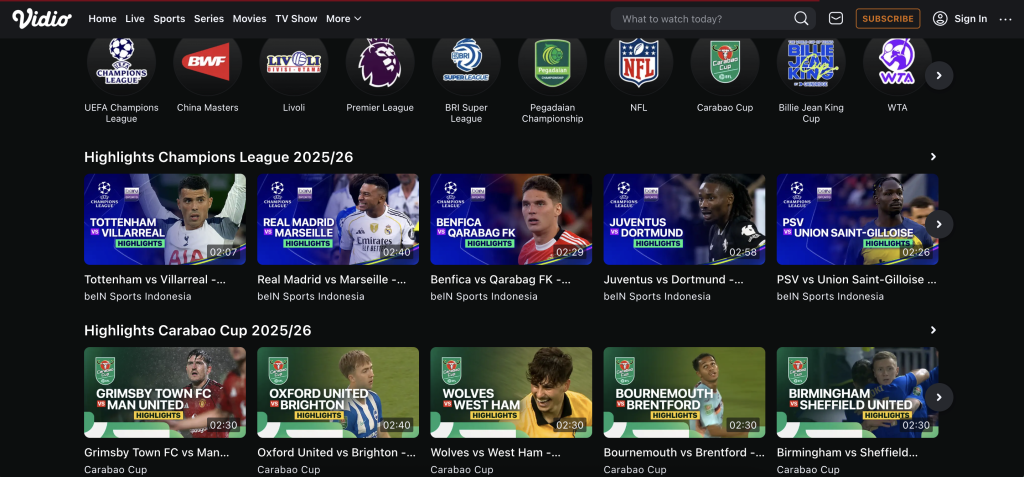Screen dimensions: 1024x477
Task: Click the SUBSCRIBE button
Action: [x=888, y=18]
